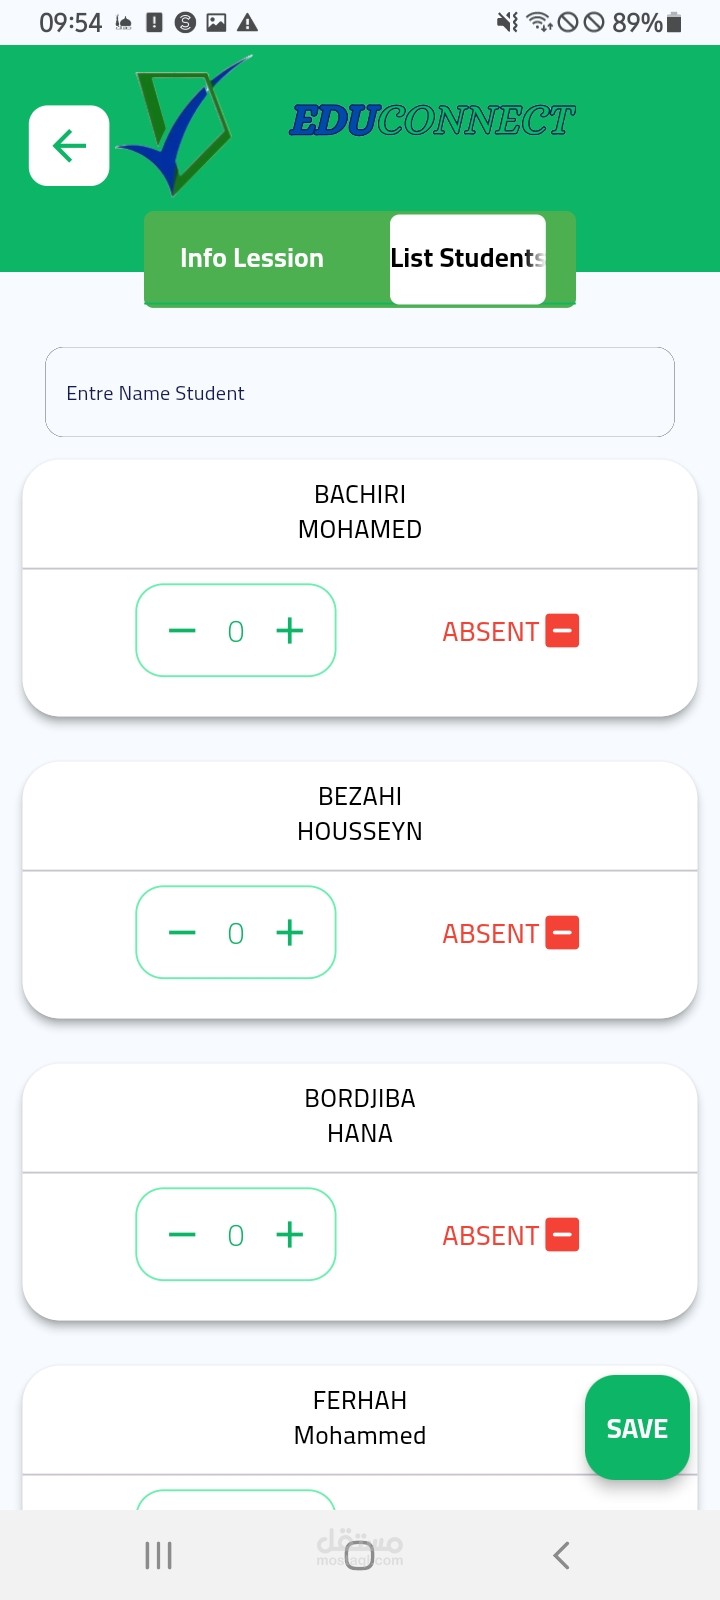Image resolution: width=720 pixels, height=1600 pixels.
Task: Increase count for BACHIRI MOHAMED with plus
Action: (290, 631)
